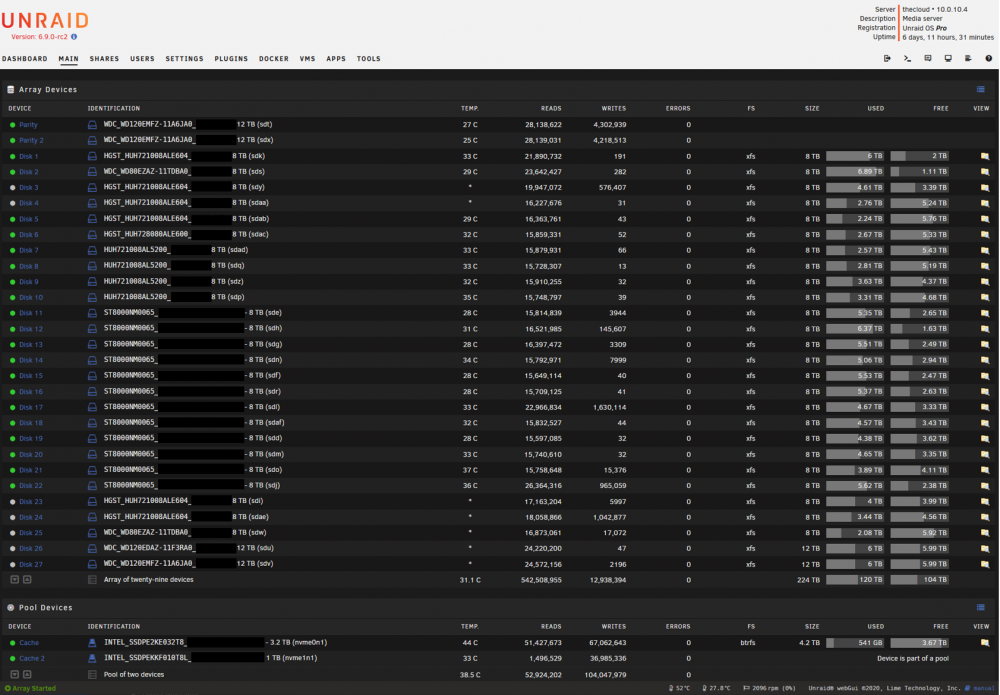Toggle spin state using Disk 9 green dot
This screenshot has height=695, width=1000.
point(13,282)
